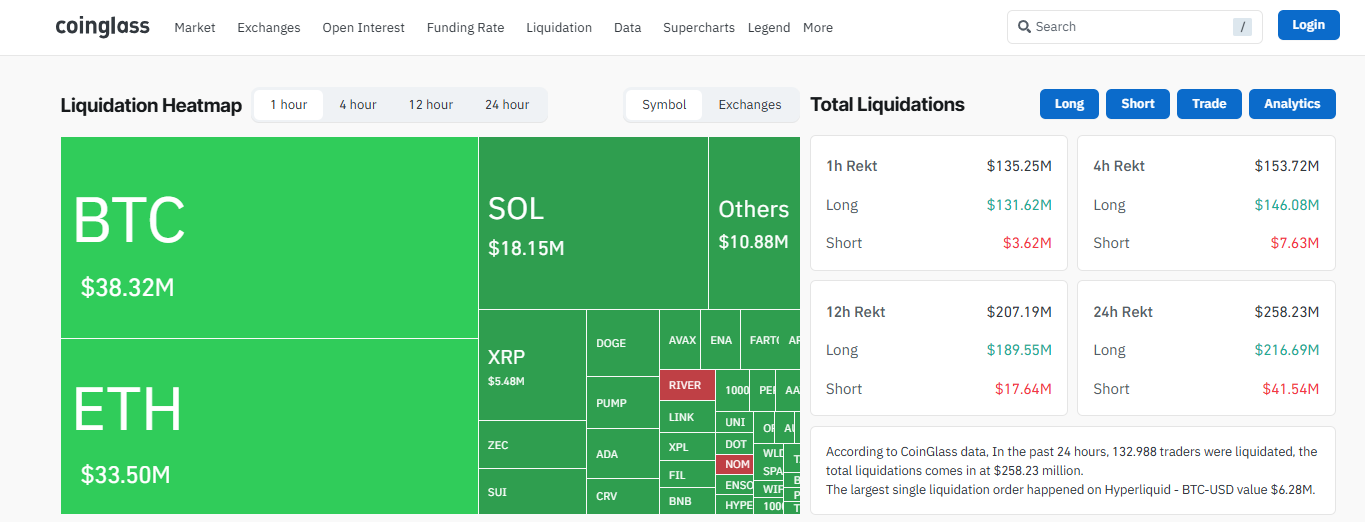1365x522 pixels.
Task: Select the BTC heatmap tile
Action: click(x=268, y=238)
